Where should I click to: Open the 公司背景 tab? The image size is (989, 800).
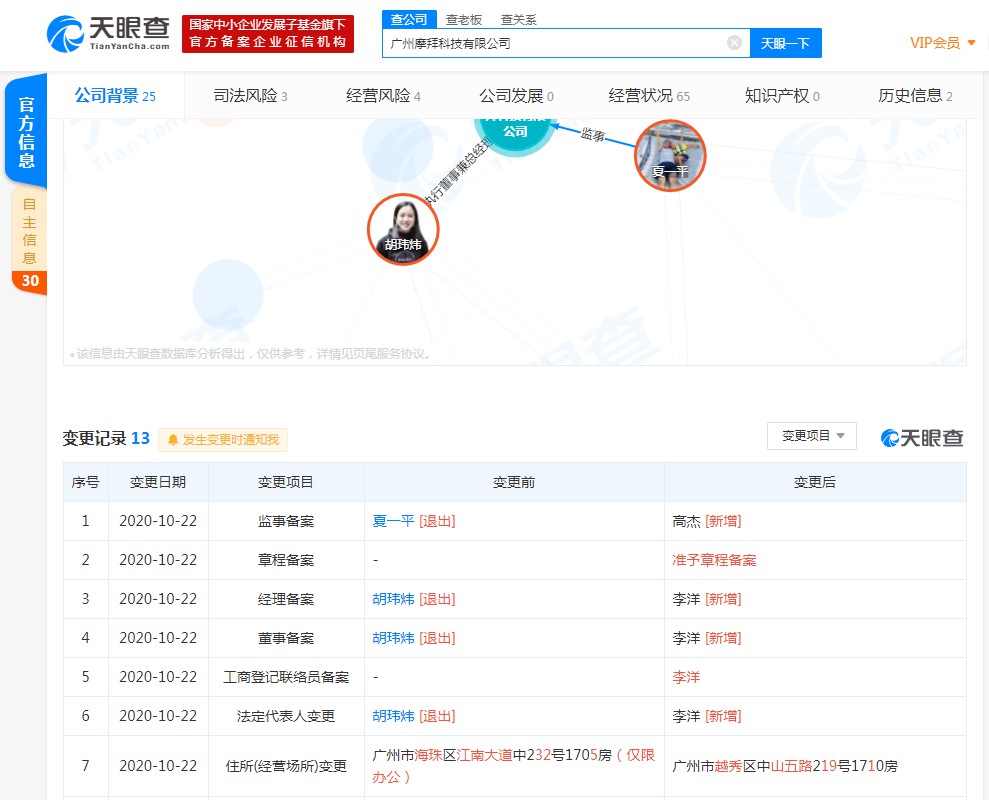click(115, 96)
